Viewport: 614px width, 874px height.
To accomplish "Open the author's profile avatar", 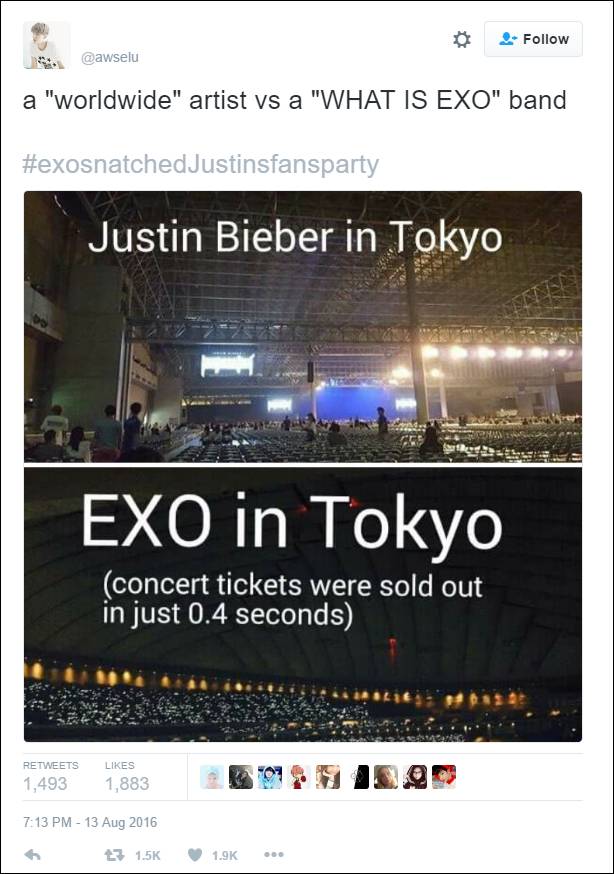I will click(x=47, y=45).
